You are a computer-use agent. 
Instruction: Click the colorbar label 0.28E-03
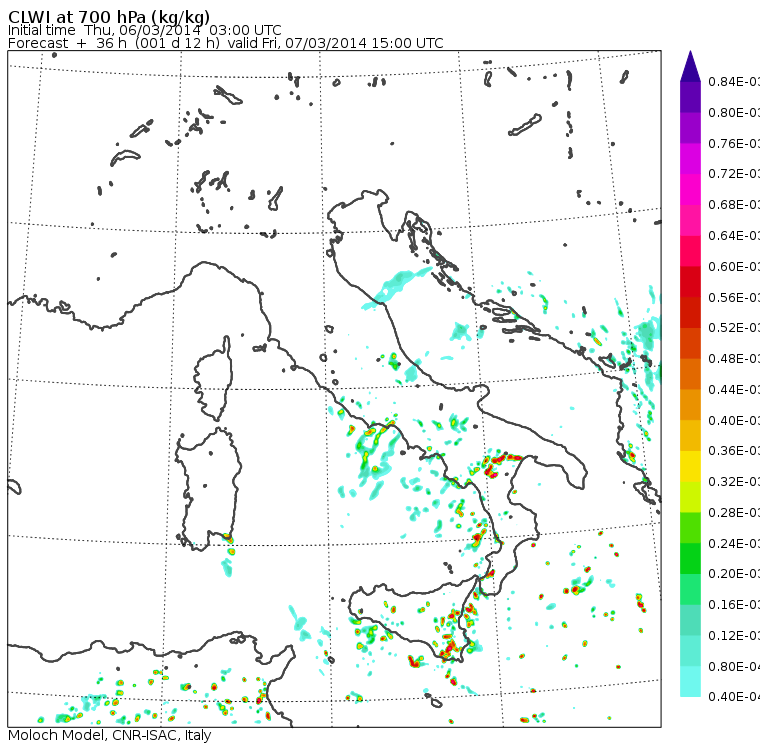pos(734,513)
